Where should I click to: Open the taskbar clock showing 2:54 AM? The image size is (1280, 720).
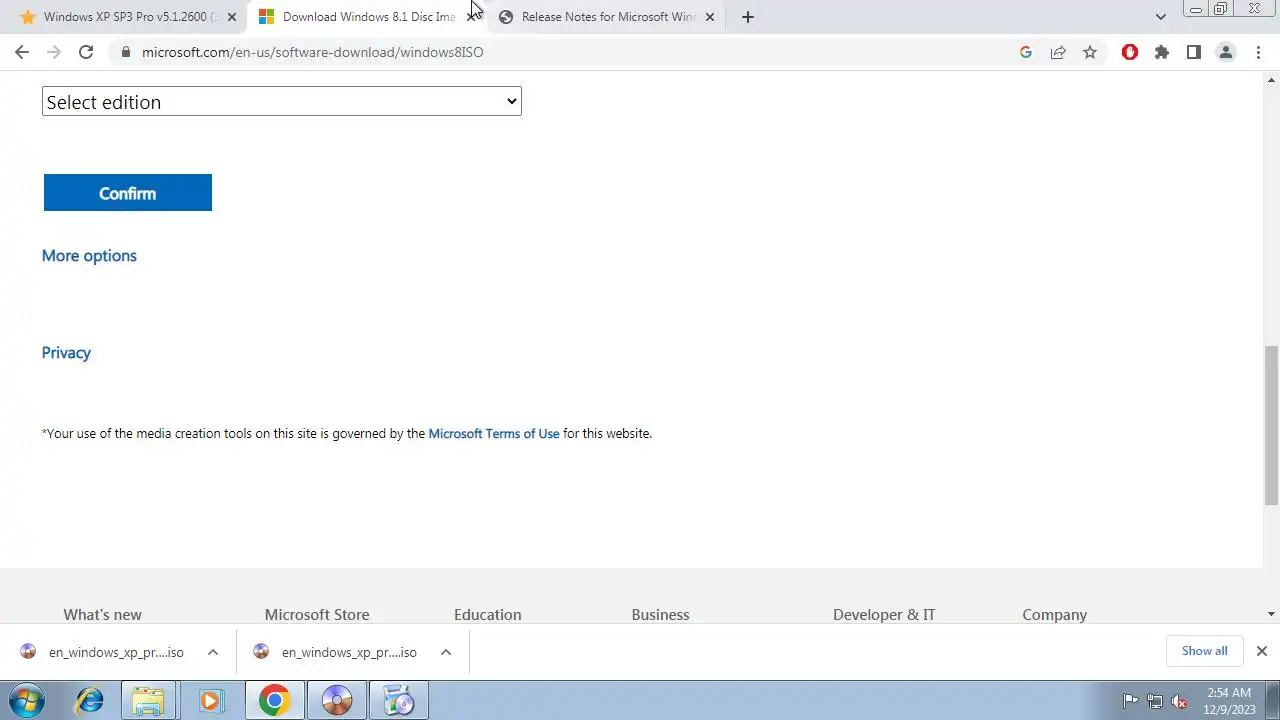1230,701
